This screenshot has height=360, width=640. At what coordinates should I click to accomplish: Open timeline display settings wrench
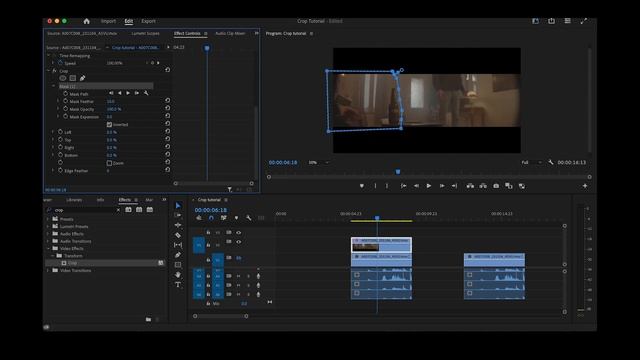point(249,218)
